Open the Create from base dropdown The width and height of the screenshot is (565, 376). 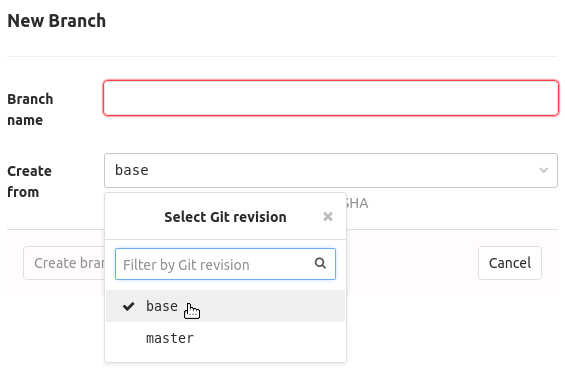[331, 171]
